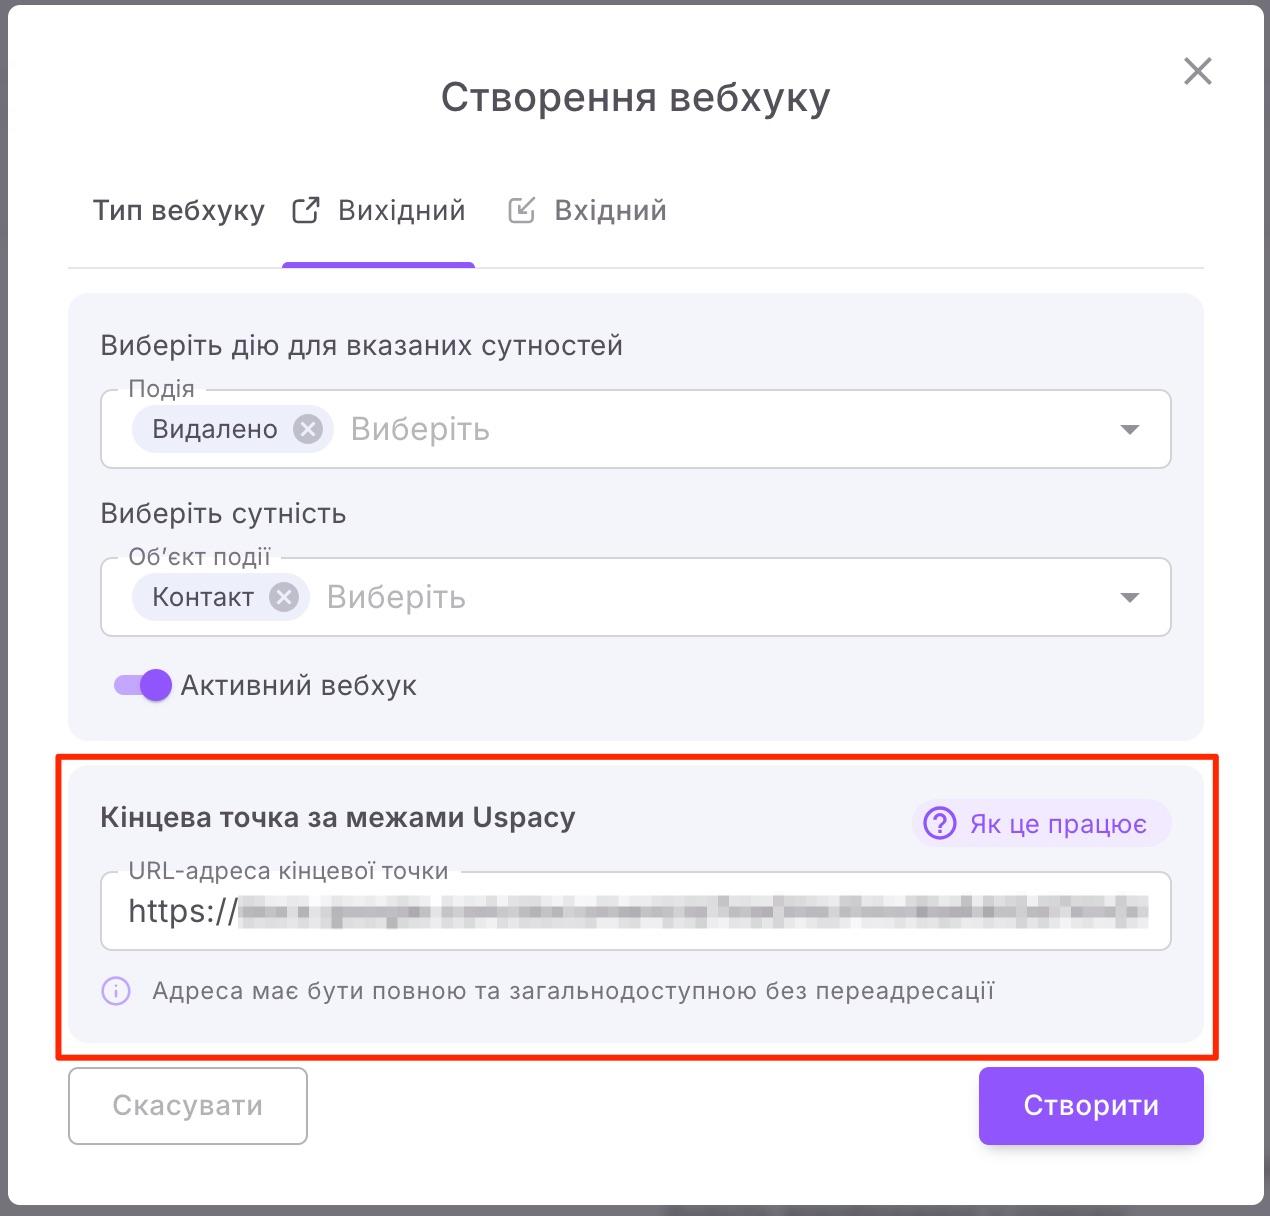Click the incoming webhook arrow icon
This screenshot has height=1216, width=1270.
(521, 211)
